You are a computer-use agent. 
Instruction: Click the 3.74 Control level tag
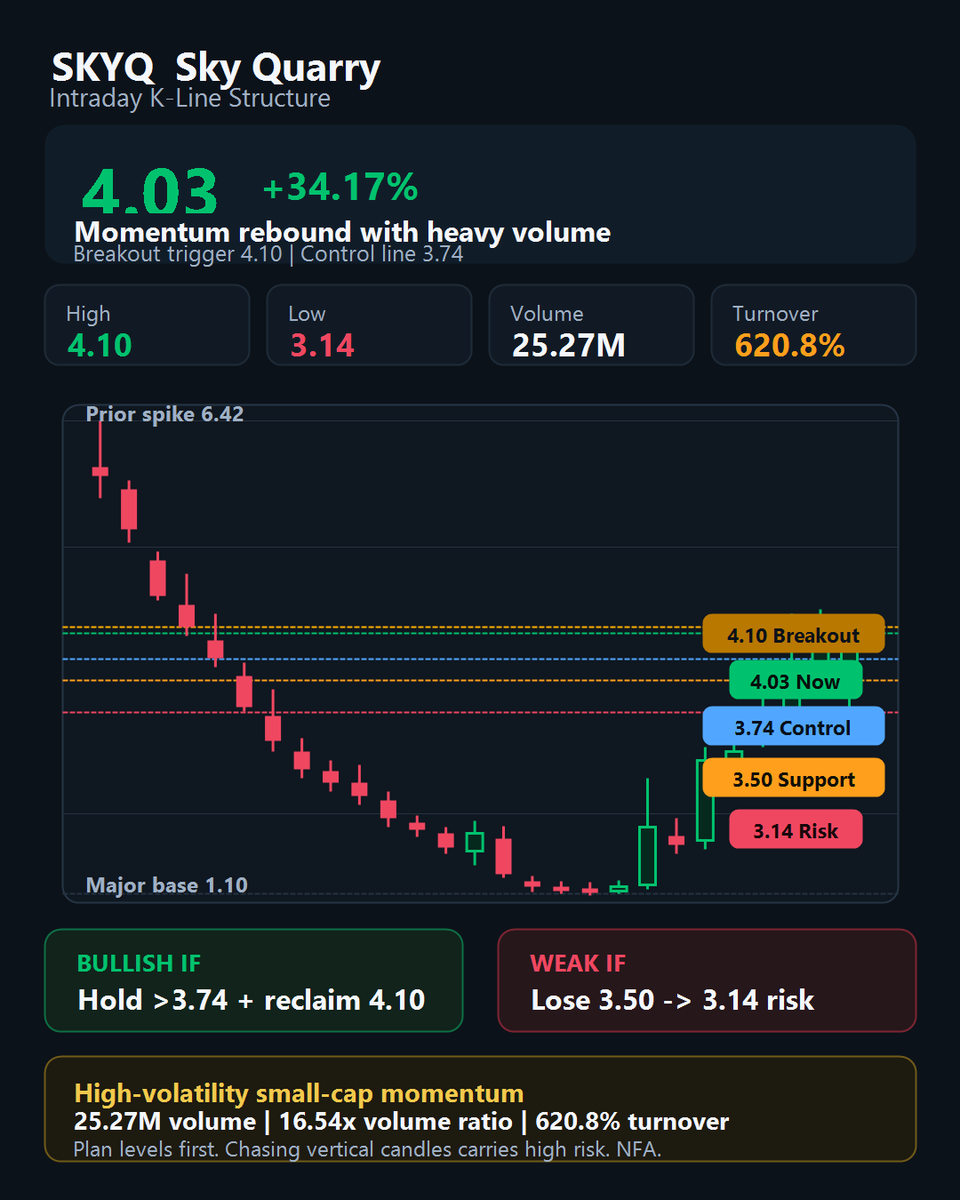pyautogui.click(x=794, y=726)
